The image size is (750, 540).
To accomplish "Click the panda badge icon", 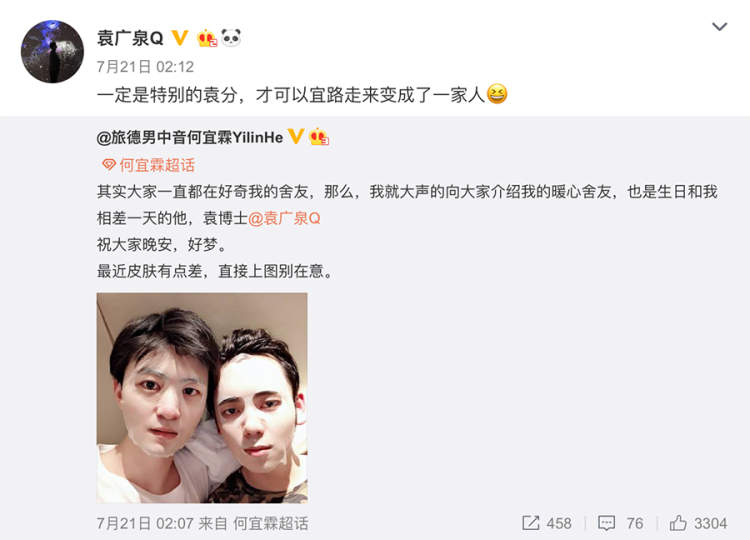I will (x=231, y=37).
